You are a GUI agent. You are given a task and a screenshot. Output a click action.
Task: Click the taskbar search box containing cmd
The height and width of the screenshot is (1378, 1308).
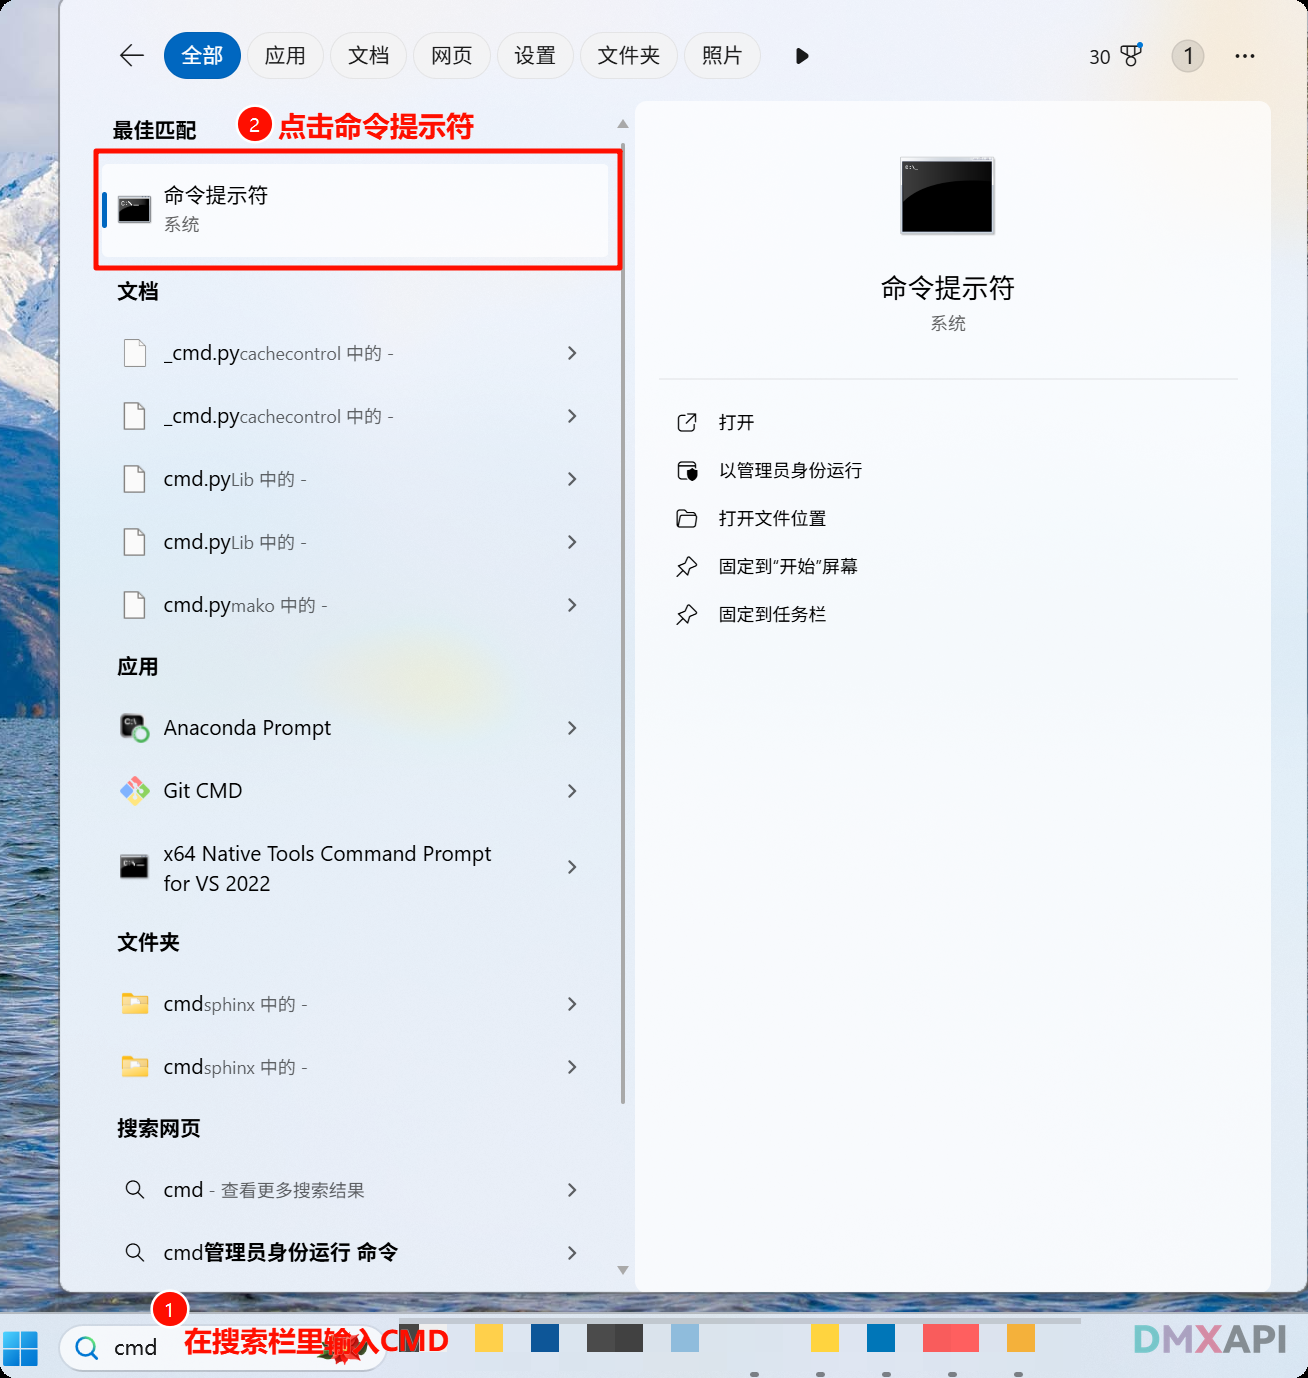[x=136, y=1348]
